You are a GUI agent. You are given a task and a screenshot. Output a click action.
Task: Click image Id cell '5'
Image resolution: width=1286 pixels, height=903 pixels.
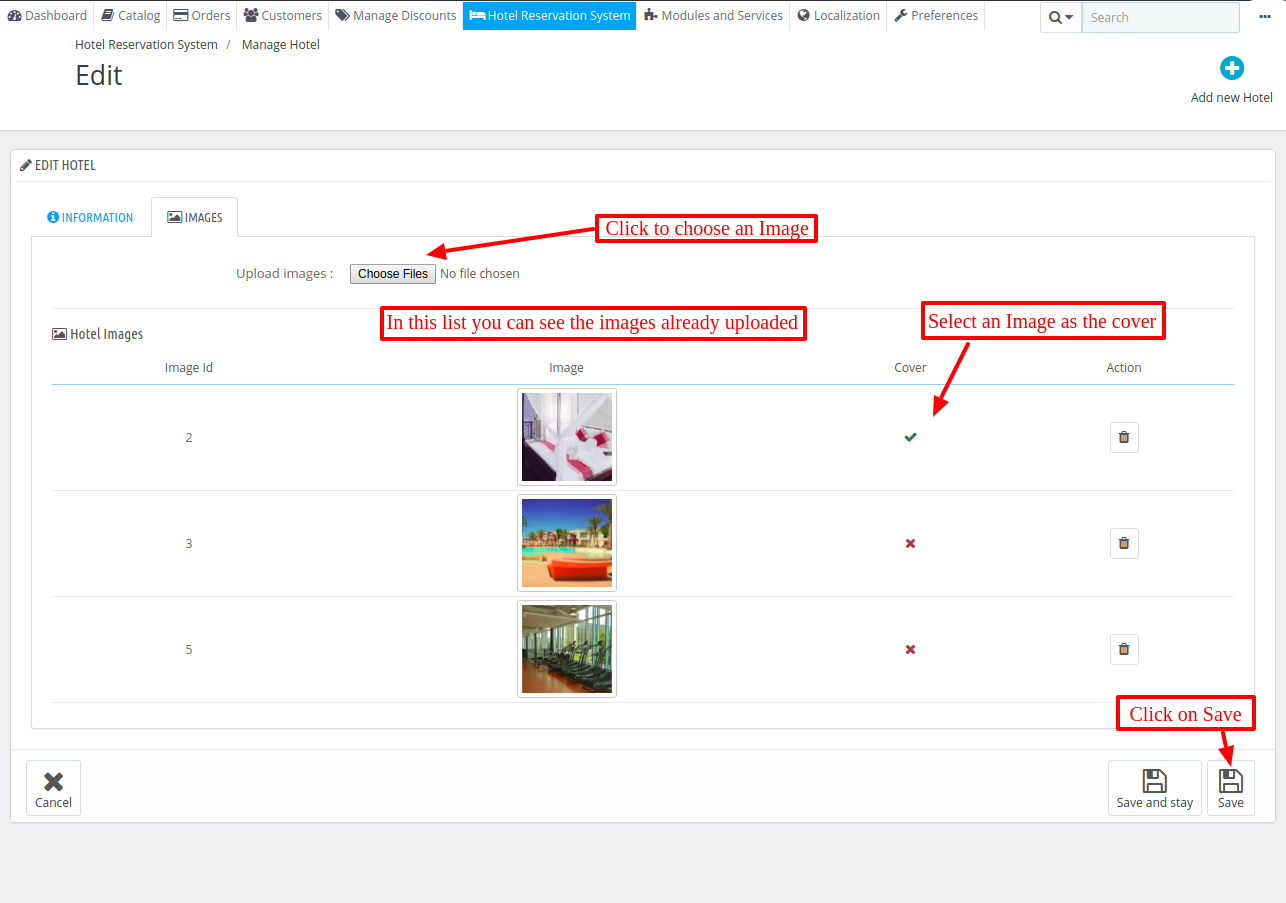pyautogui.click(x=189, y=649)
